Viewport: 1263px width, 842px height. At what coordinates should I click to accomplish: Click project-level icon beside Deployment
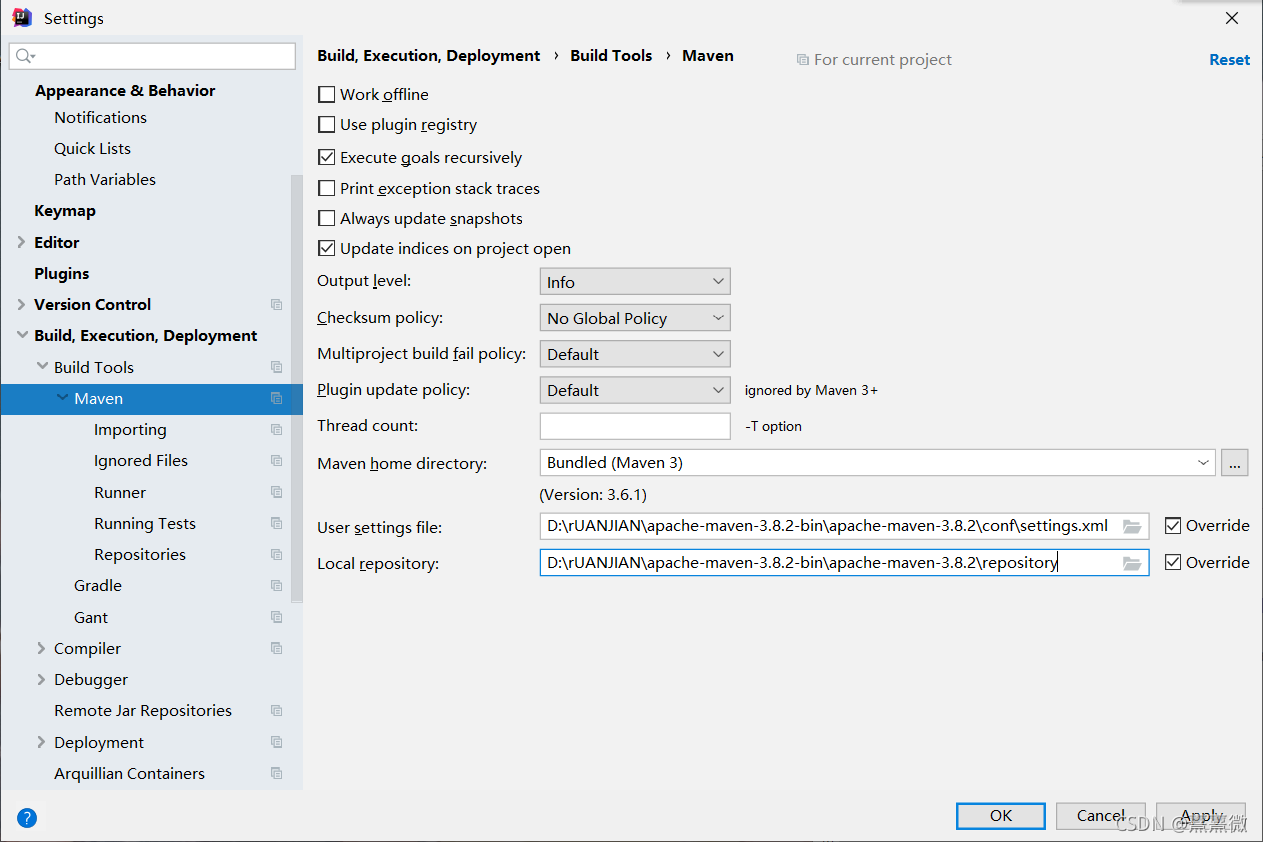tap(277, 742)
